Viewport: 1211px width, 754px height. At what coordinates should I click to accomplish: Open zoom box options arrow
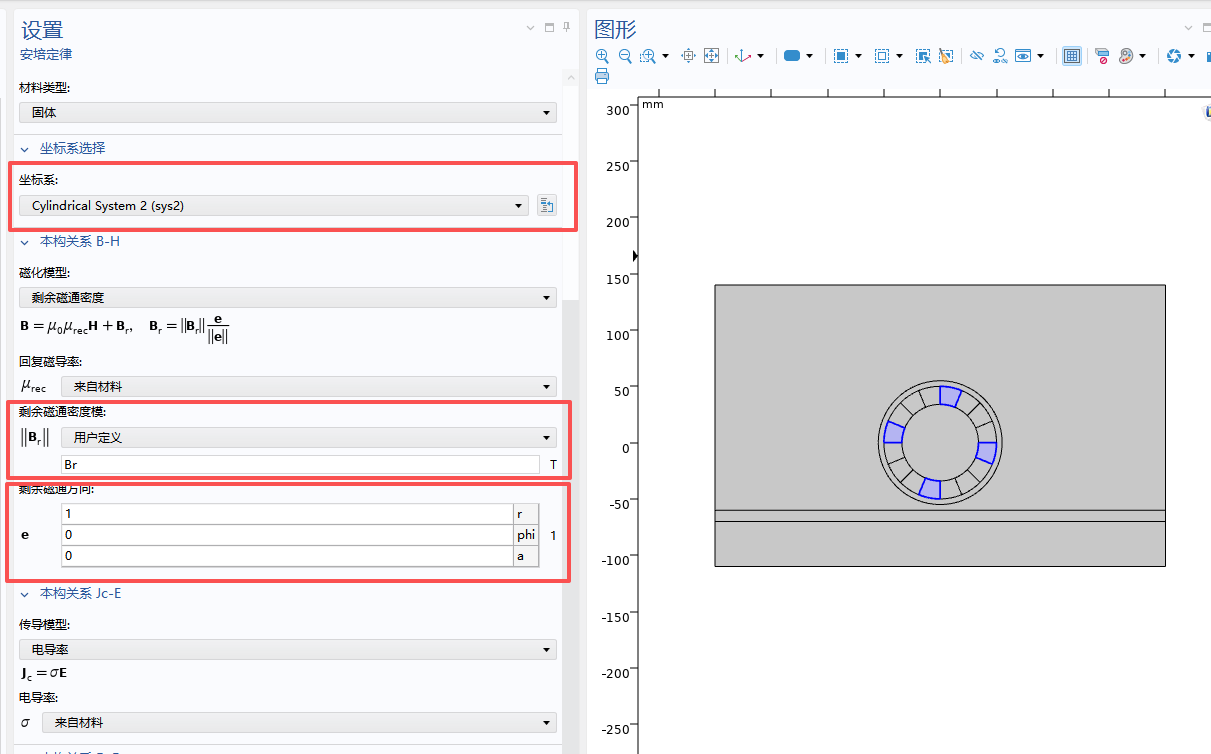[664, 56]
